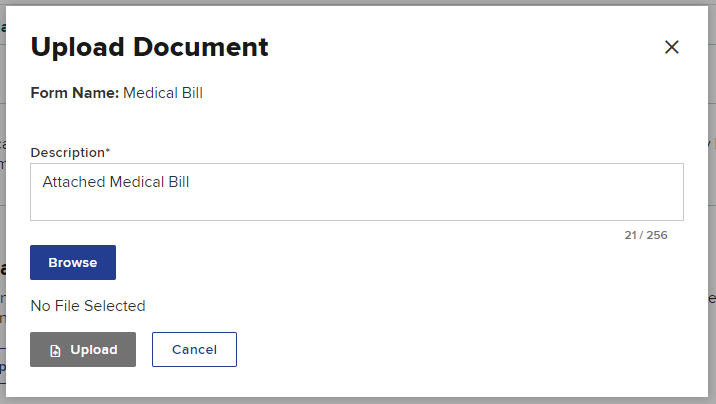Click the document icon on Upload button
The width and height of the screenshot is (716, 404).
point(56,351)
